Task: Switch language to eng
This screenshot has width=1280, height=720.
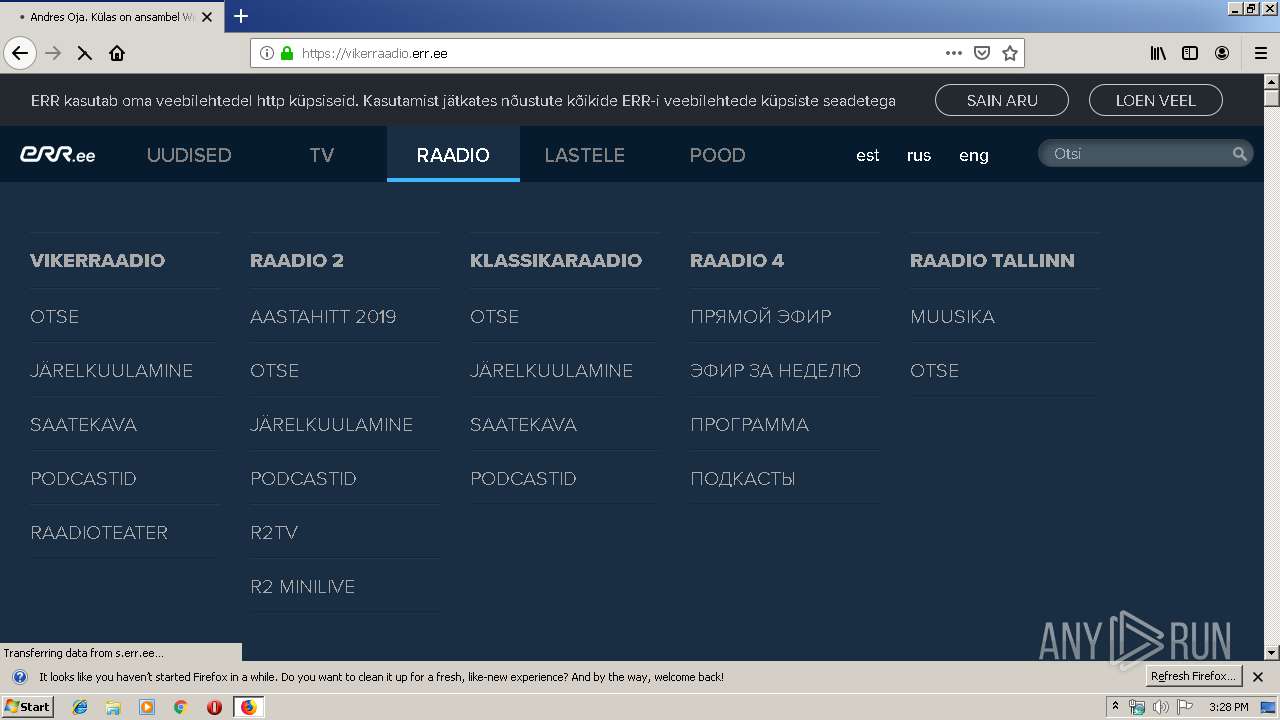Action: 974,155
